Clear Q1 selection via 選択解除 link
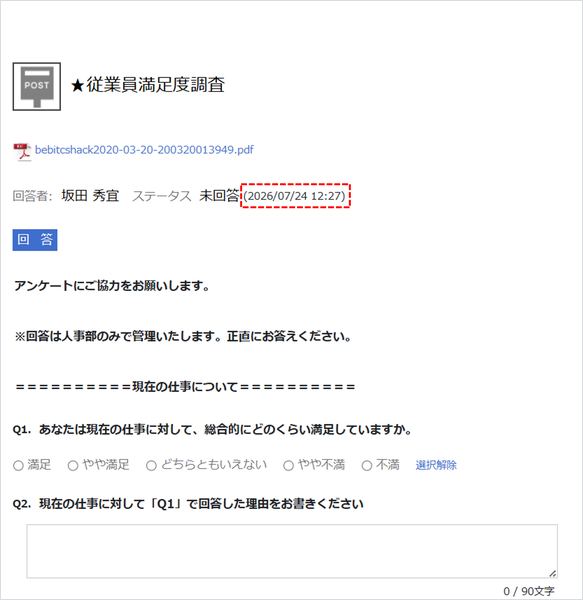583x600 pixels. click(436, 465)
